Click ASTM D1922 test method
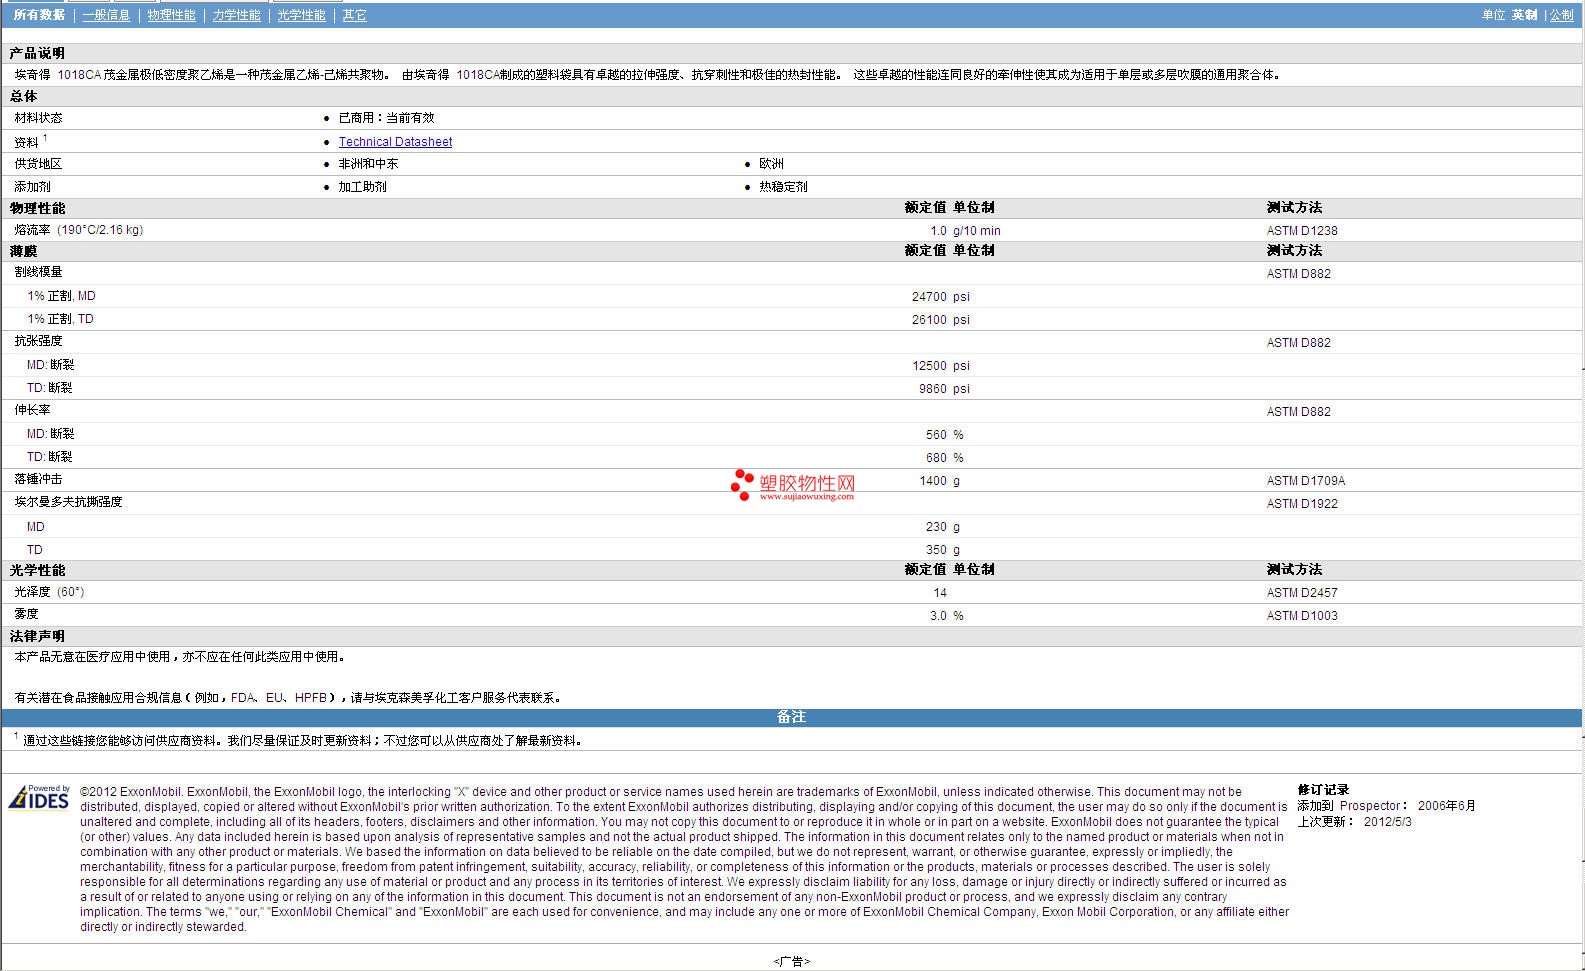This screenshot has width=1585, height=971. click(1302, 504)
